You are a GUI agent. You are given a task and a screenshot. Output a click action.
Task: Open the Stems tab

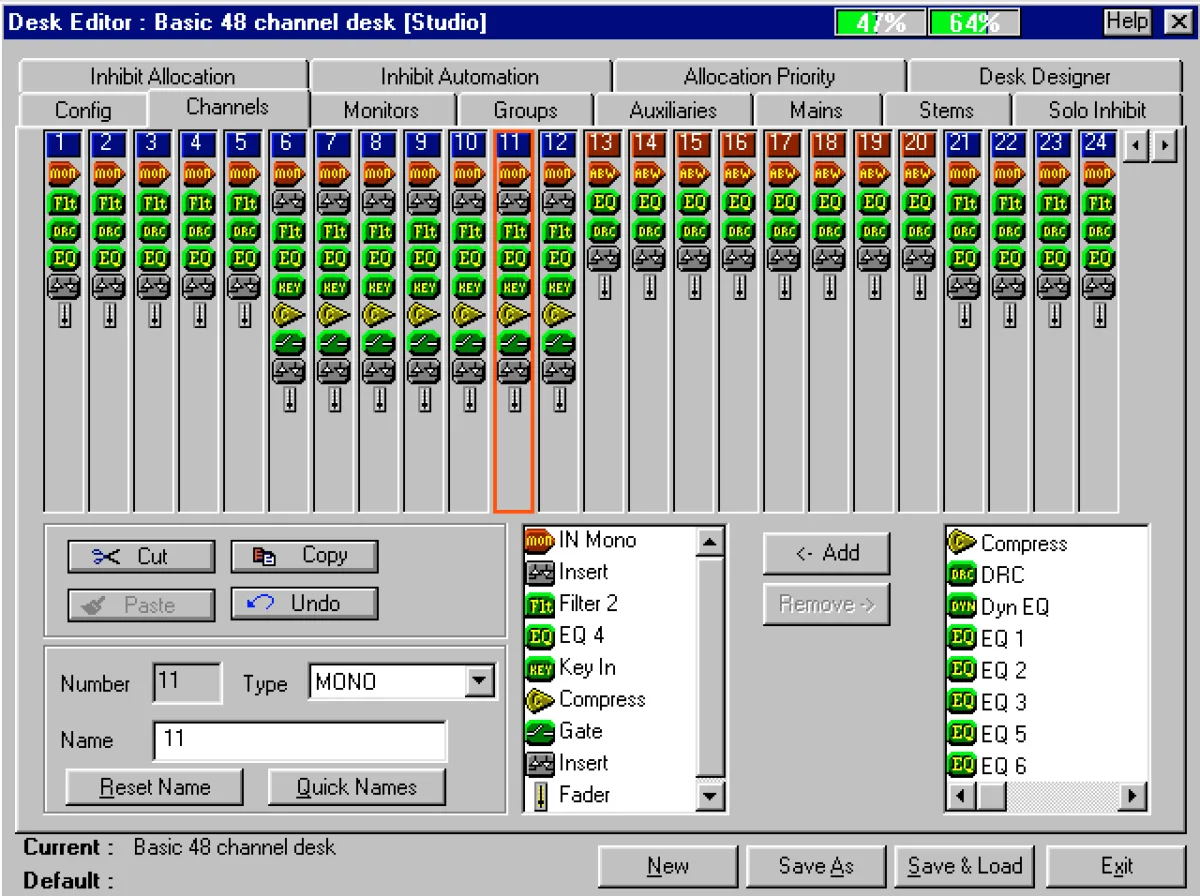946,110
